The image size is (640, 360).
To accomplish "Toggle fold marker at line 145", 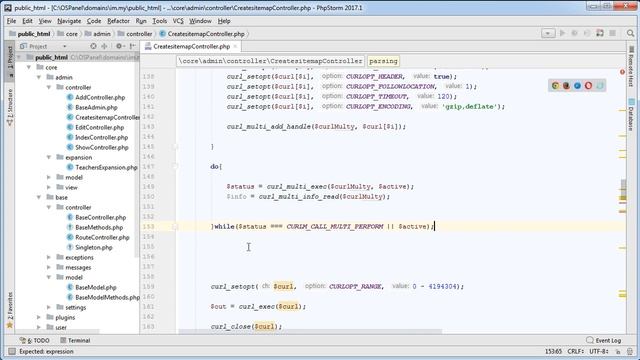I will (175, 146).
